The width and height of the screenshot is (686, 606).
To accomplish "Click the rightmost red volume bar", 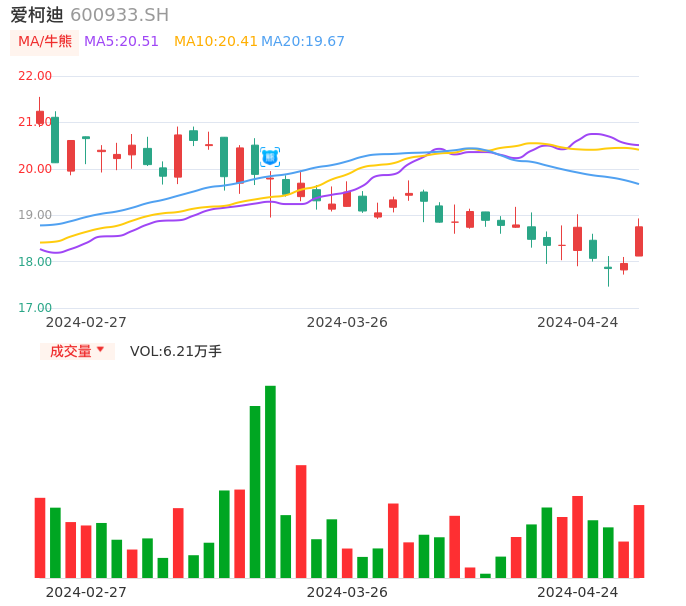I will tap(639, 541).
